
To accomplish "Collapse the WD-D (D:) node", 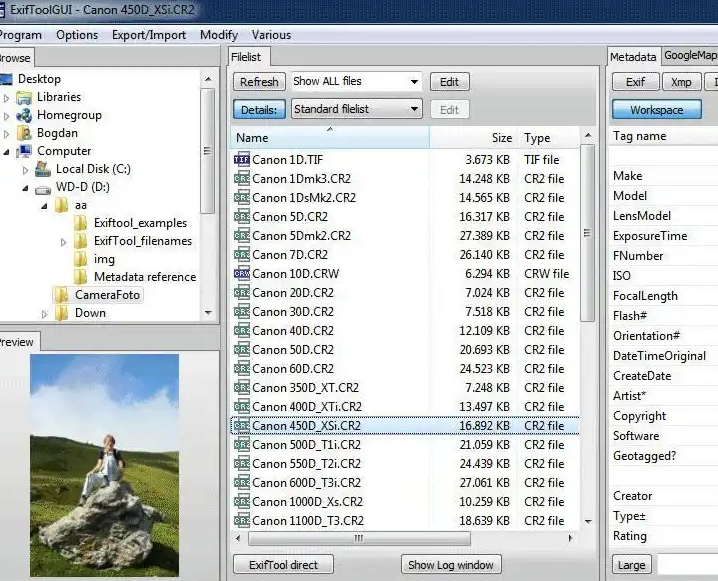I will 25,188.
